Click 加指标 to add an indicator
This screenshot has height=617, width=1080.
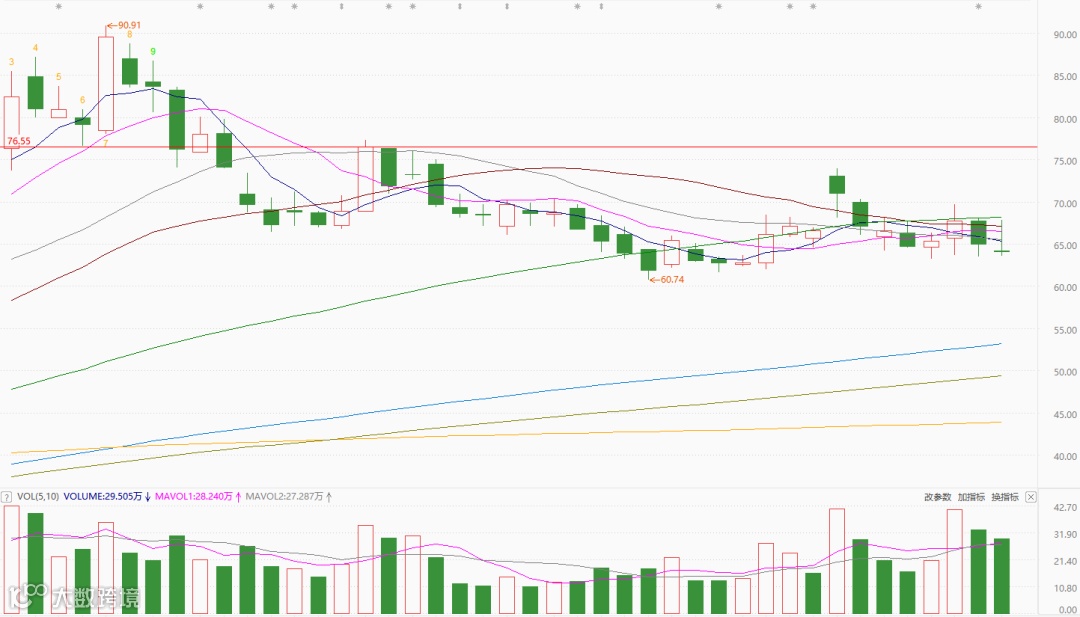point(971,496)
